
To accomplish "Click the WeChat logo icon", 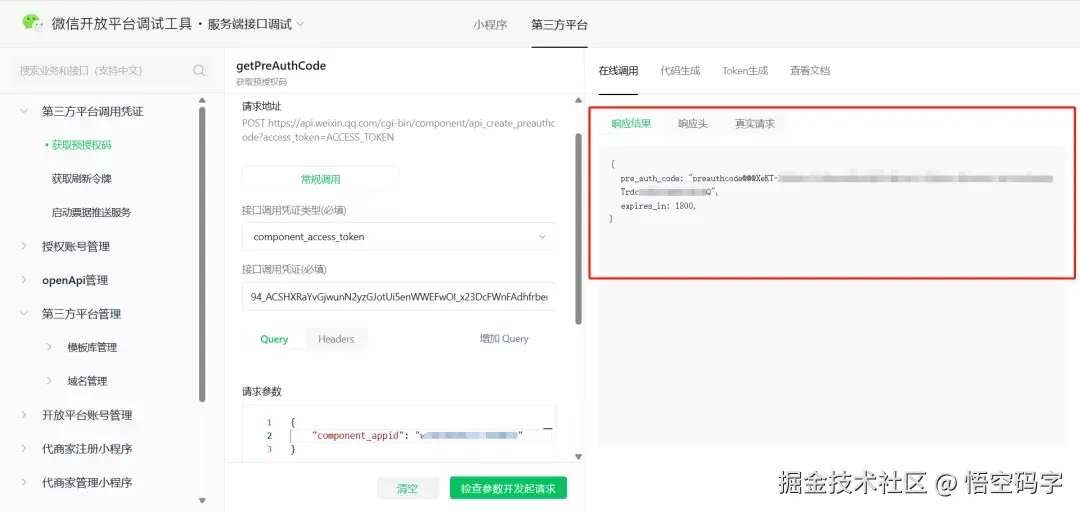I will coord(32,22).
